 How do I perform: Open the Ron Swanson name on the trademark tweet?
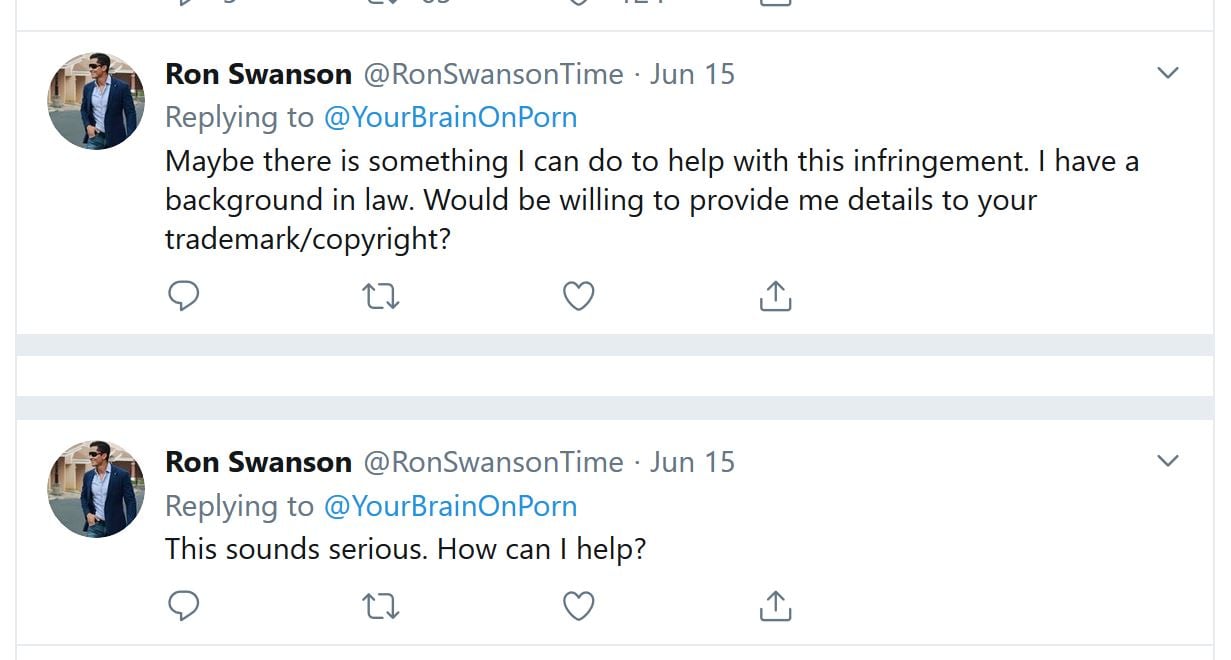[258, 74]
